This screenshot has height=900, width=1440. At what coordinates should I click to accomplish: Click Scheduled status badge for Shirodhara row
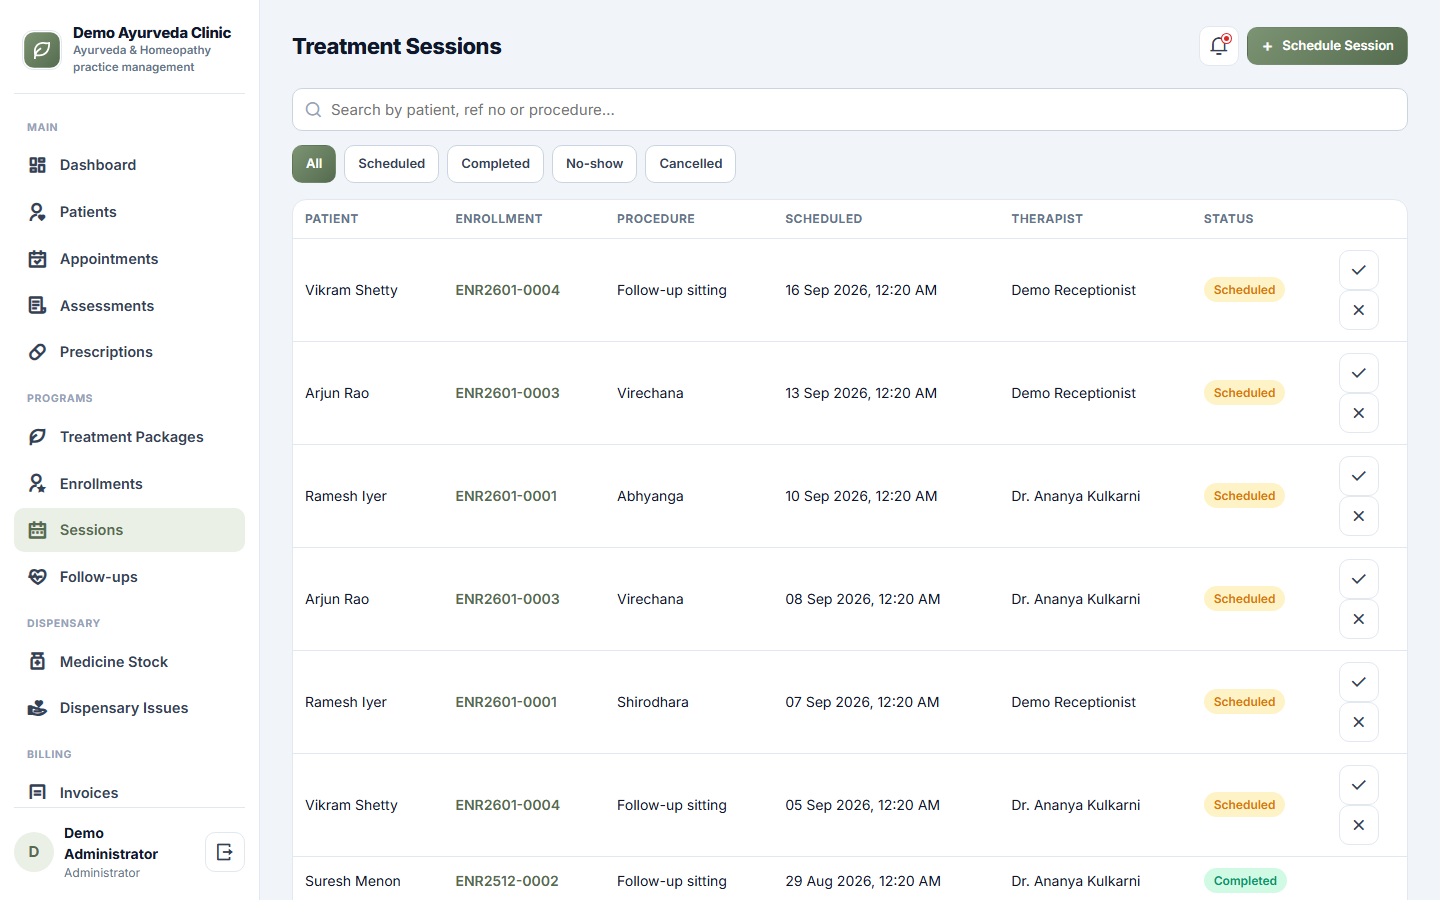point(1244,702)
